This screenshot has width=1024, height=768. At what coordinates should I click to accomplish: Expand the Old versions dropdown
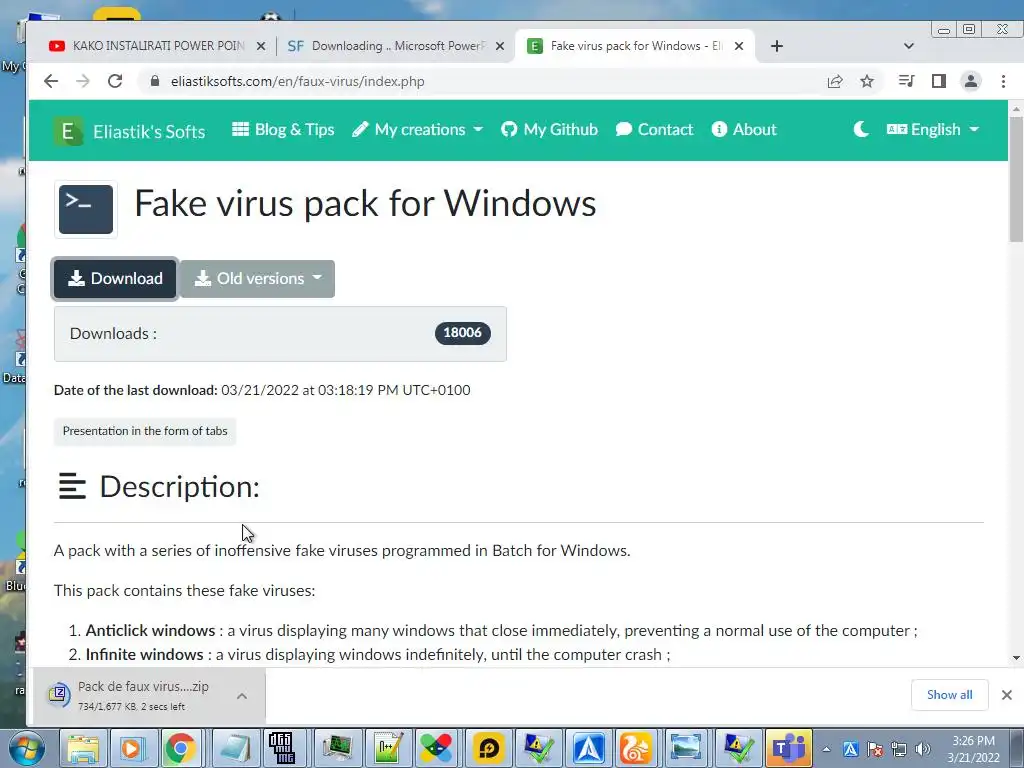click(x=257, y=279)
